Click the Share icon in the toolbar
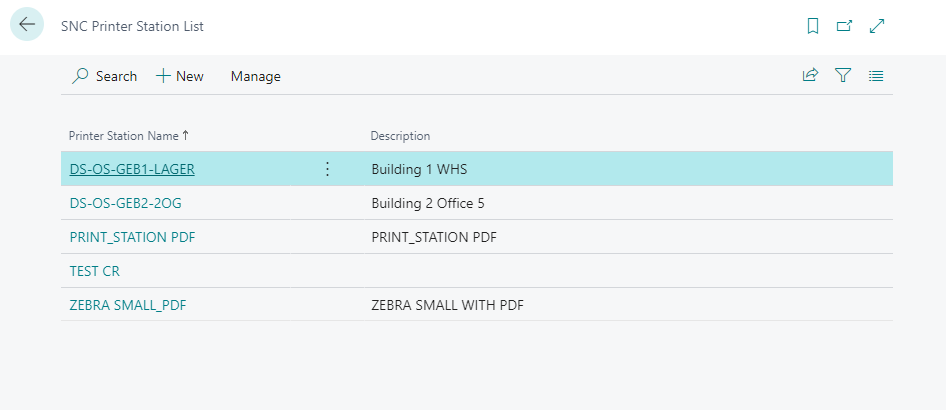946x410 pixels. tap(810, 75)
